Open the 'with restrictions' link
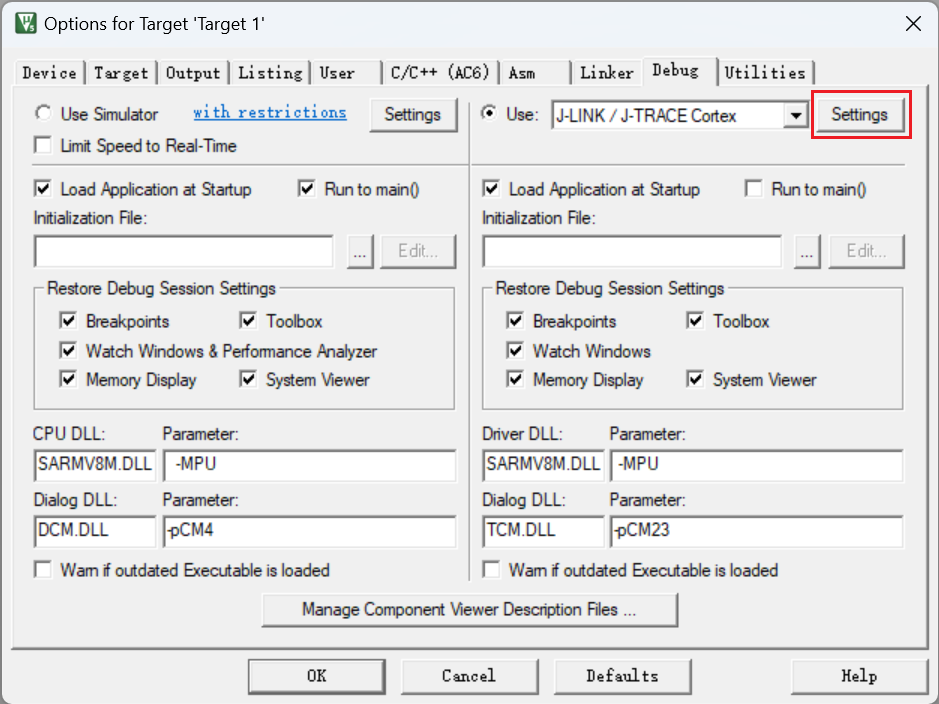Screen dimensions: 939x704 coord(269,113)
